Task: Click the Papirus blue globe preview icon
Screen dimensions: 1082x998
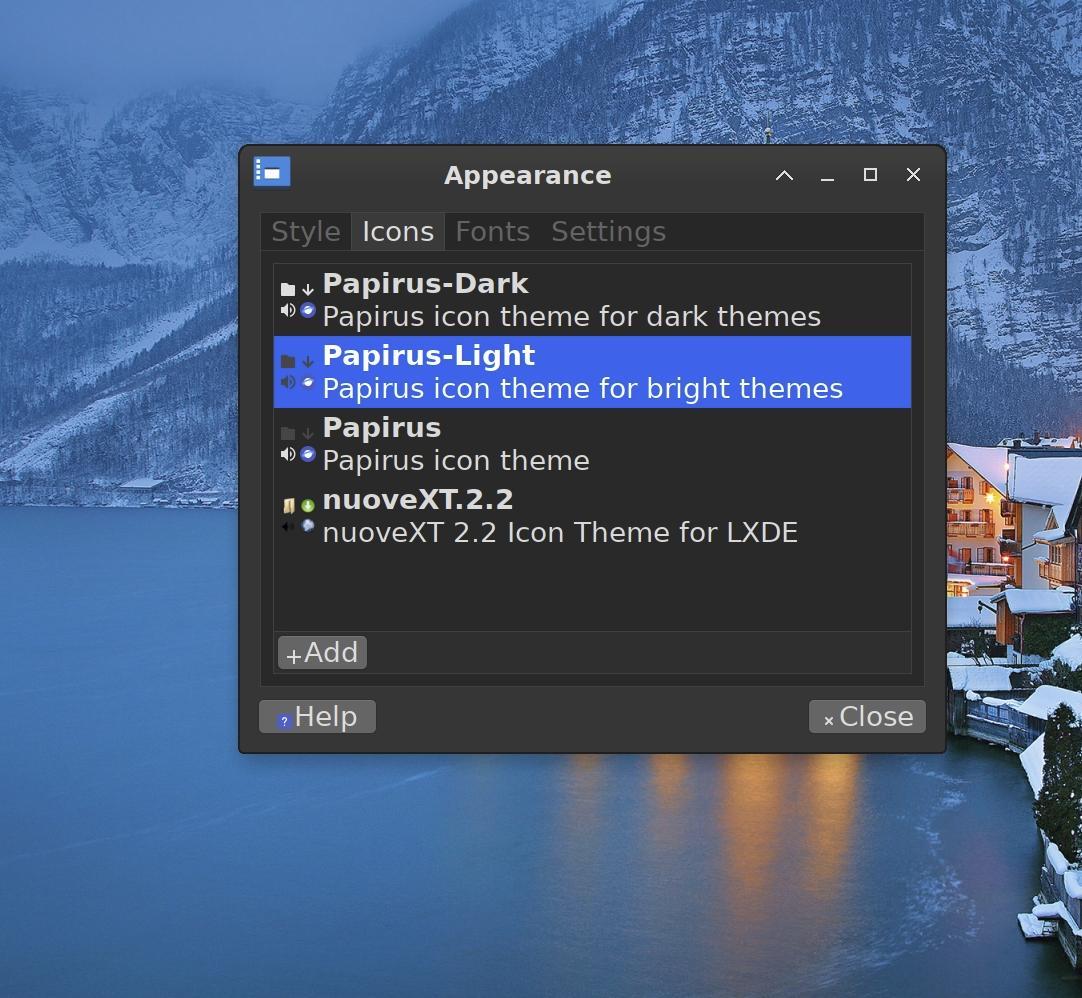Action: 308,454
